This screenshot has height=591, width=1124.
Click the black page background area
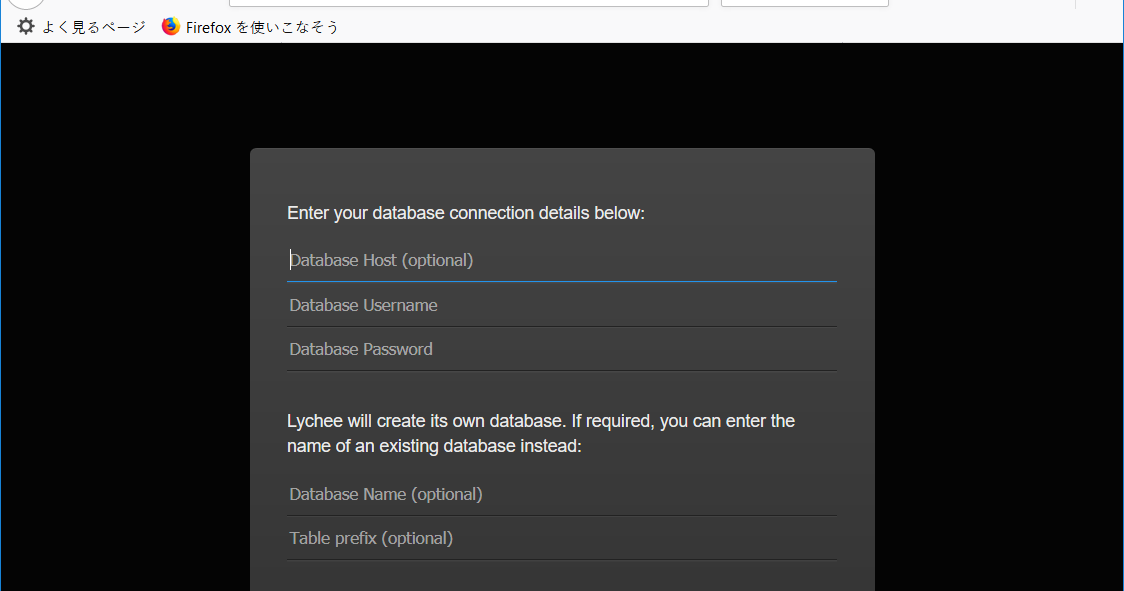(x=120, y=300)
